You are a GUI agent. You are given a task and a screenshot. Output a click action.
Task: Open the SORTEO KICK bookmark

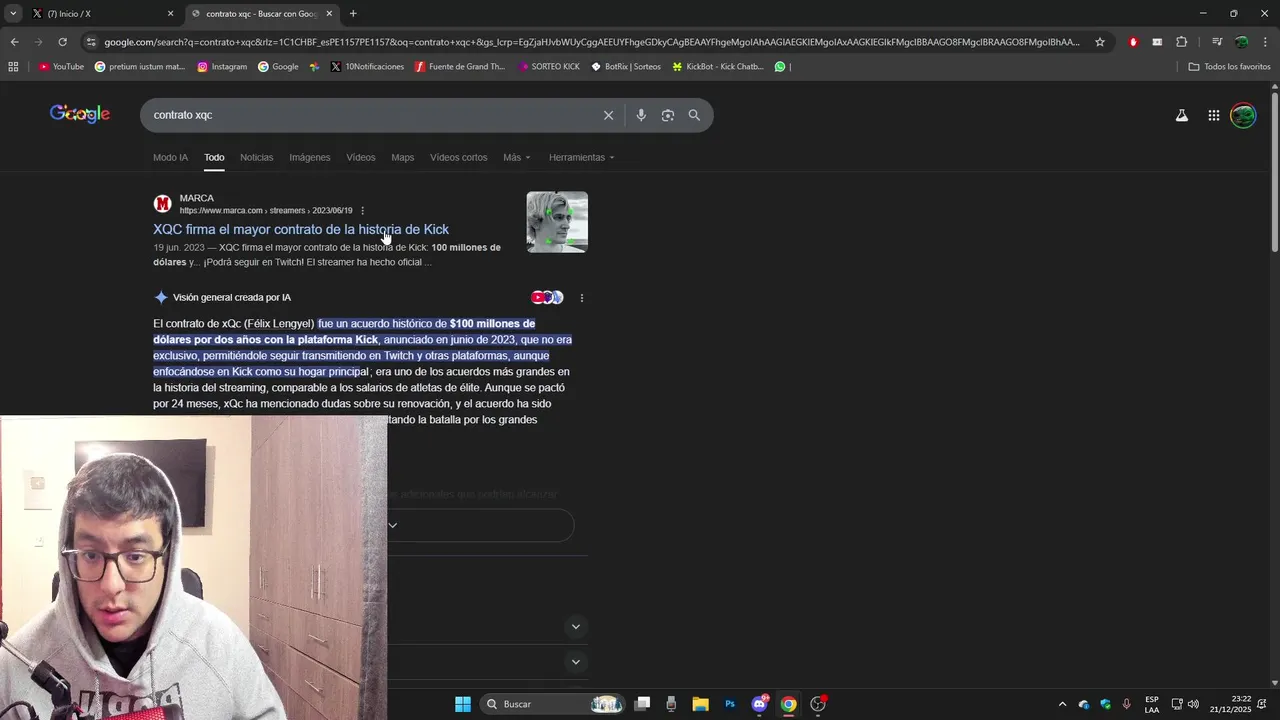pyautogui.click(x=548, y=67)
